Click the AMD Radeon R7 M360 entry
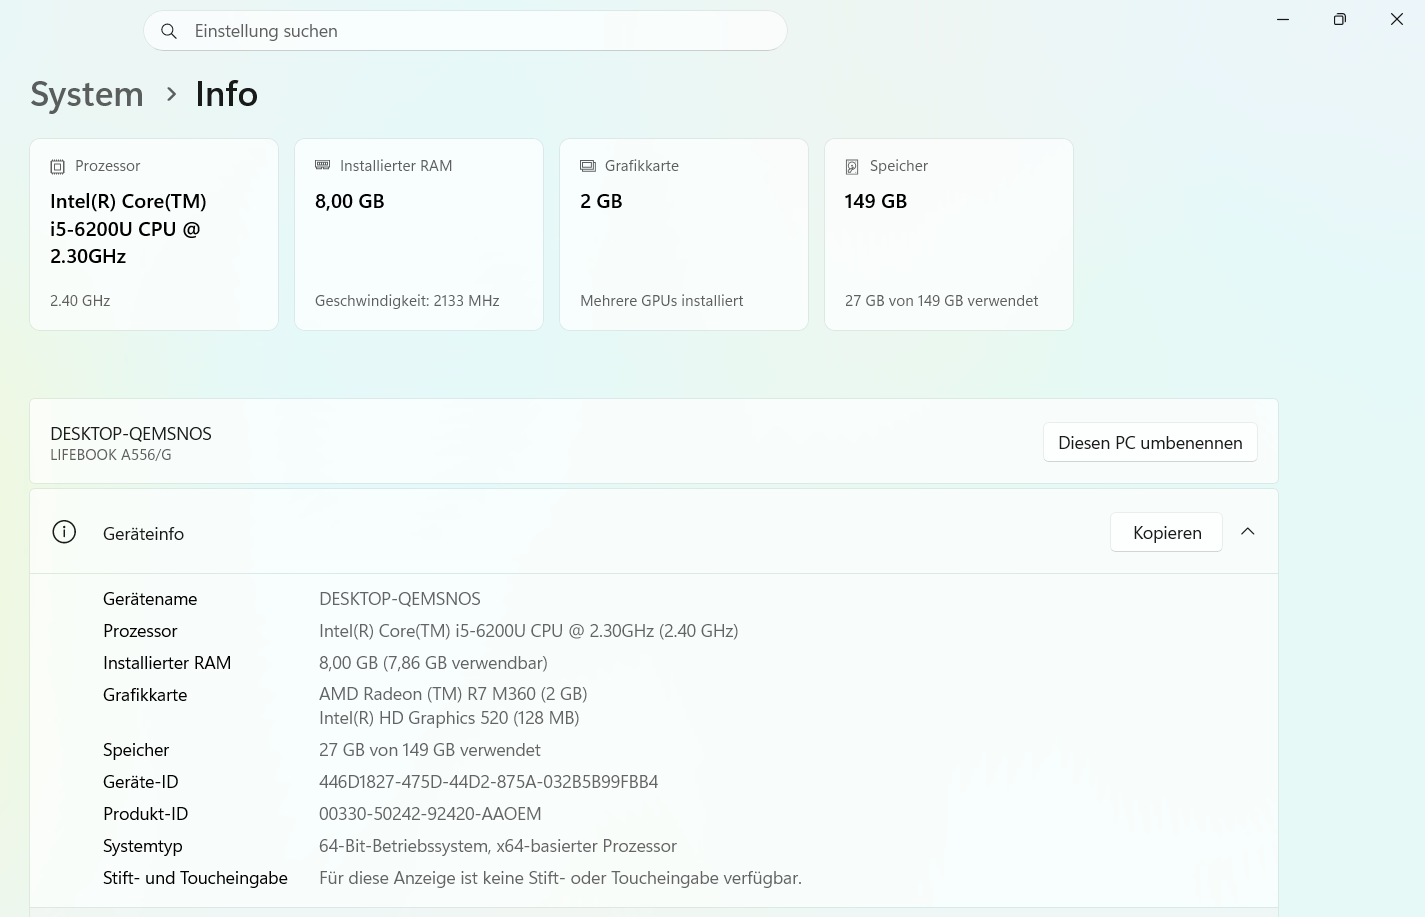Screen dimensions: 1425x917 click(x=453, y=694)
